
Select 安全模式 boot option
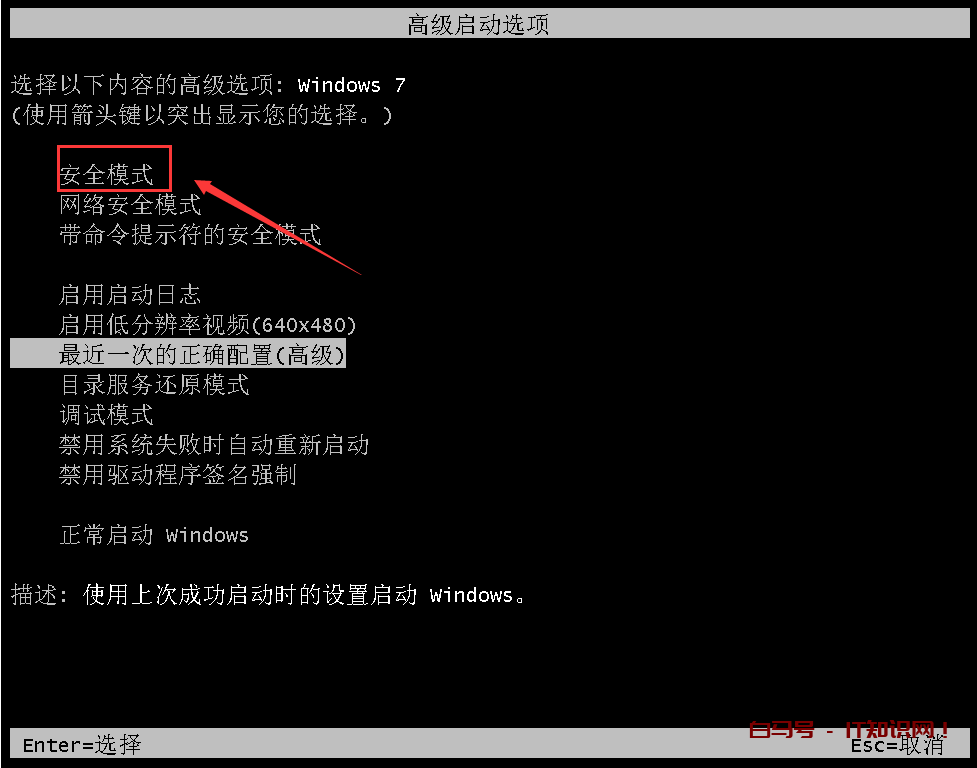[x=107, y=175]
